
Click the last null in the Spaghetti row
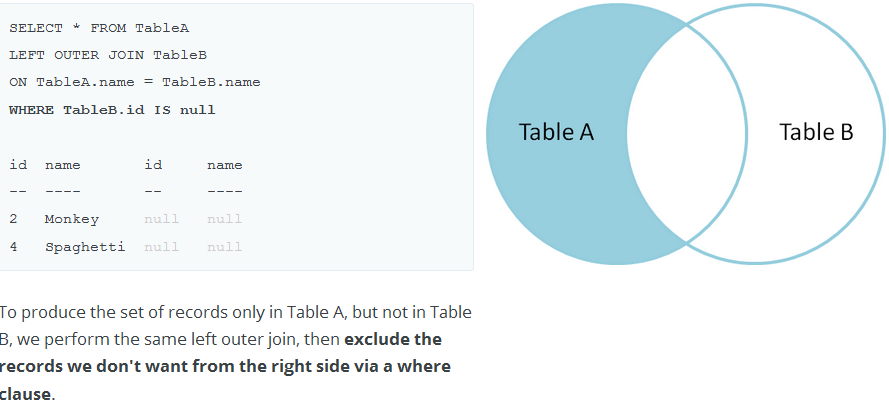(x=225, y=247)
